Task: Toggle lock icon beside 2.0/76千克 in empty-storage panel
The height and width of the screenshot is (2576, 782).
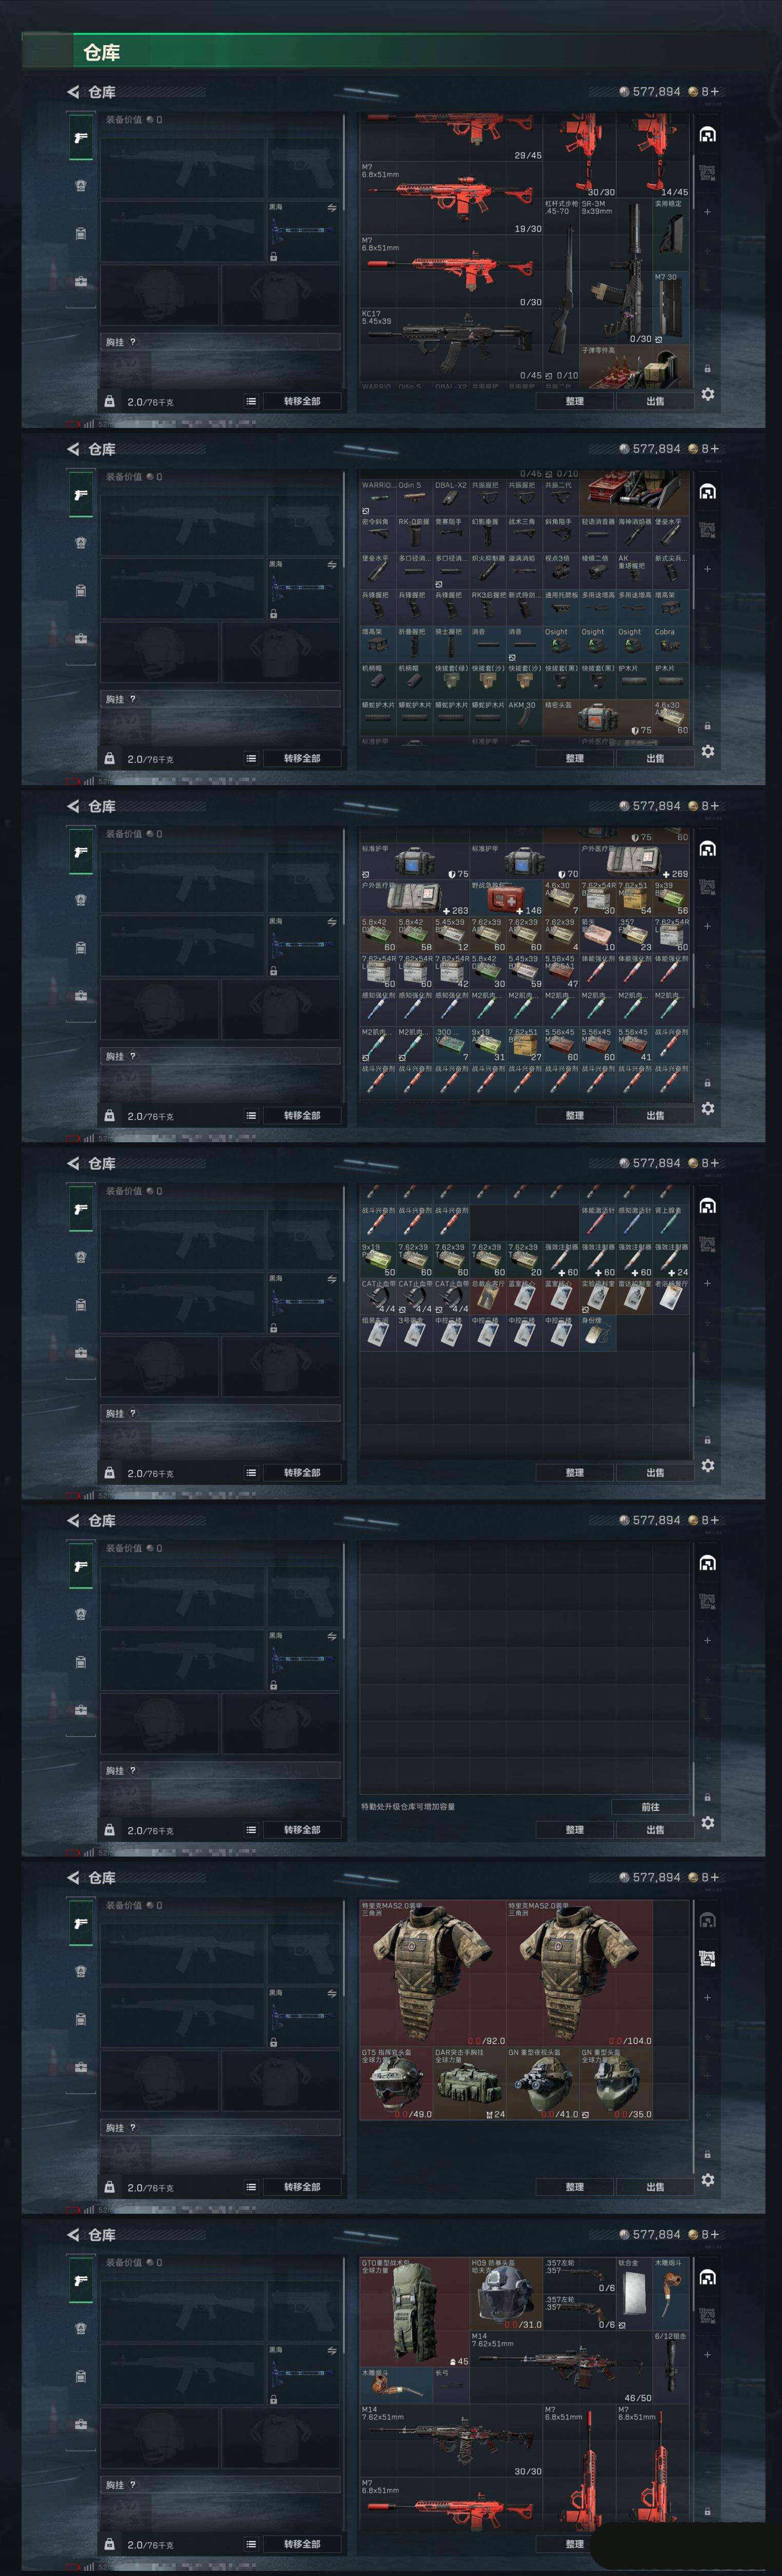Action: (109, 1829)
